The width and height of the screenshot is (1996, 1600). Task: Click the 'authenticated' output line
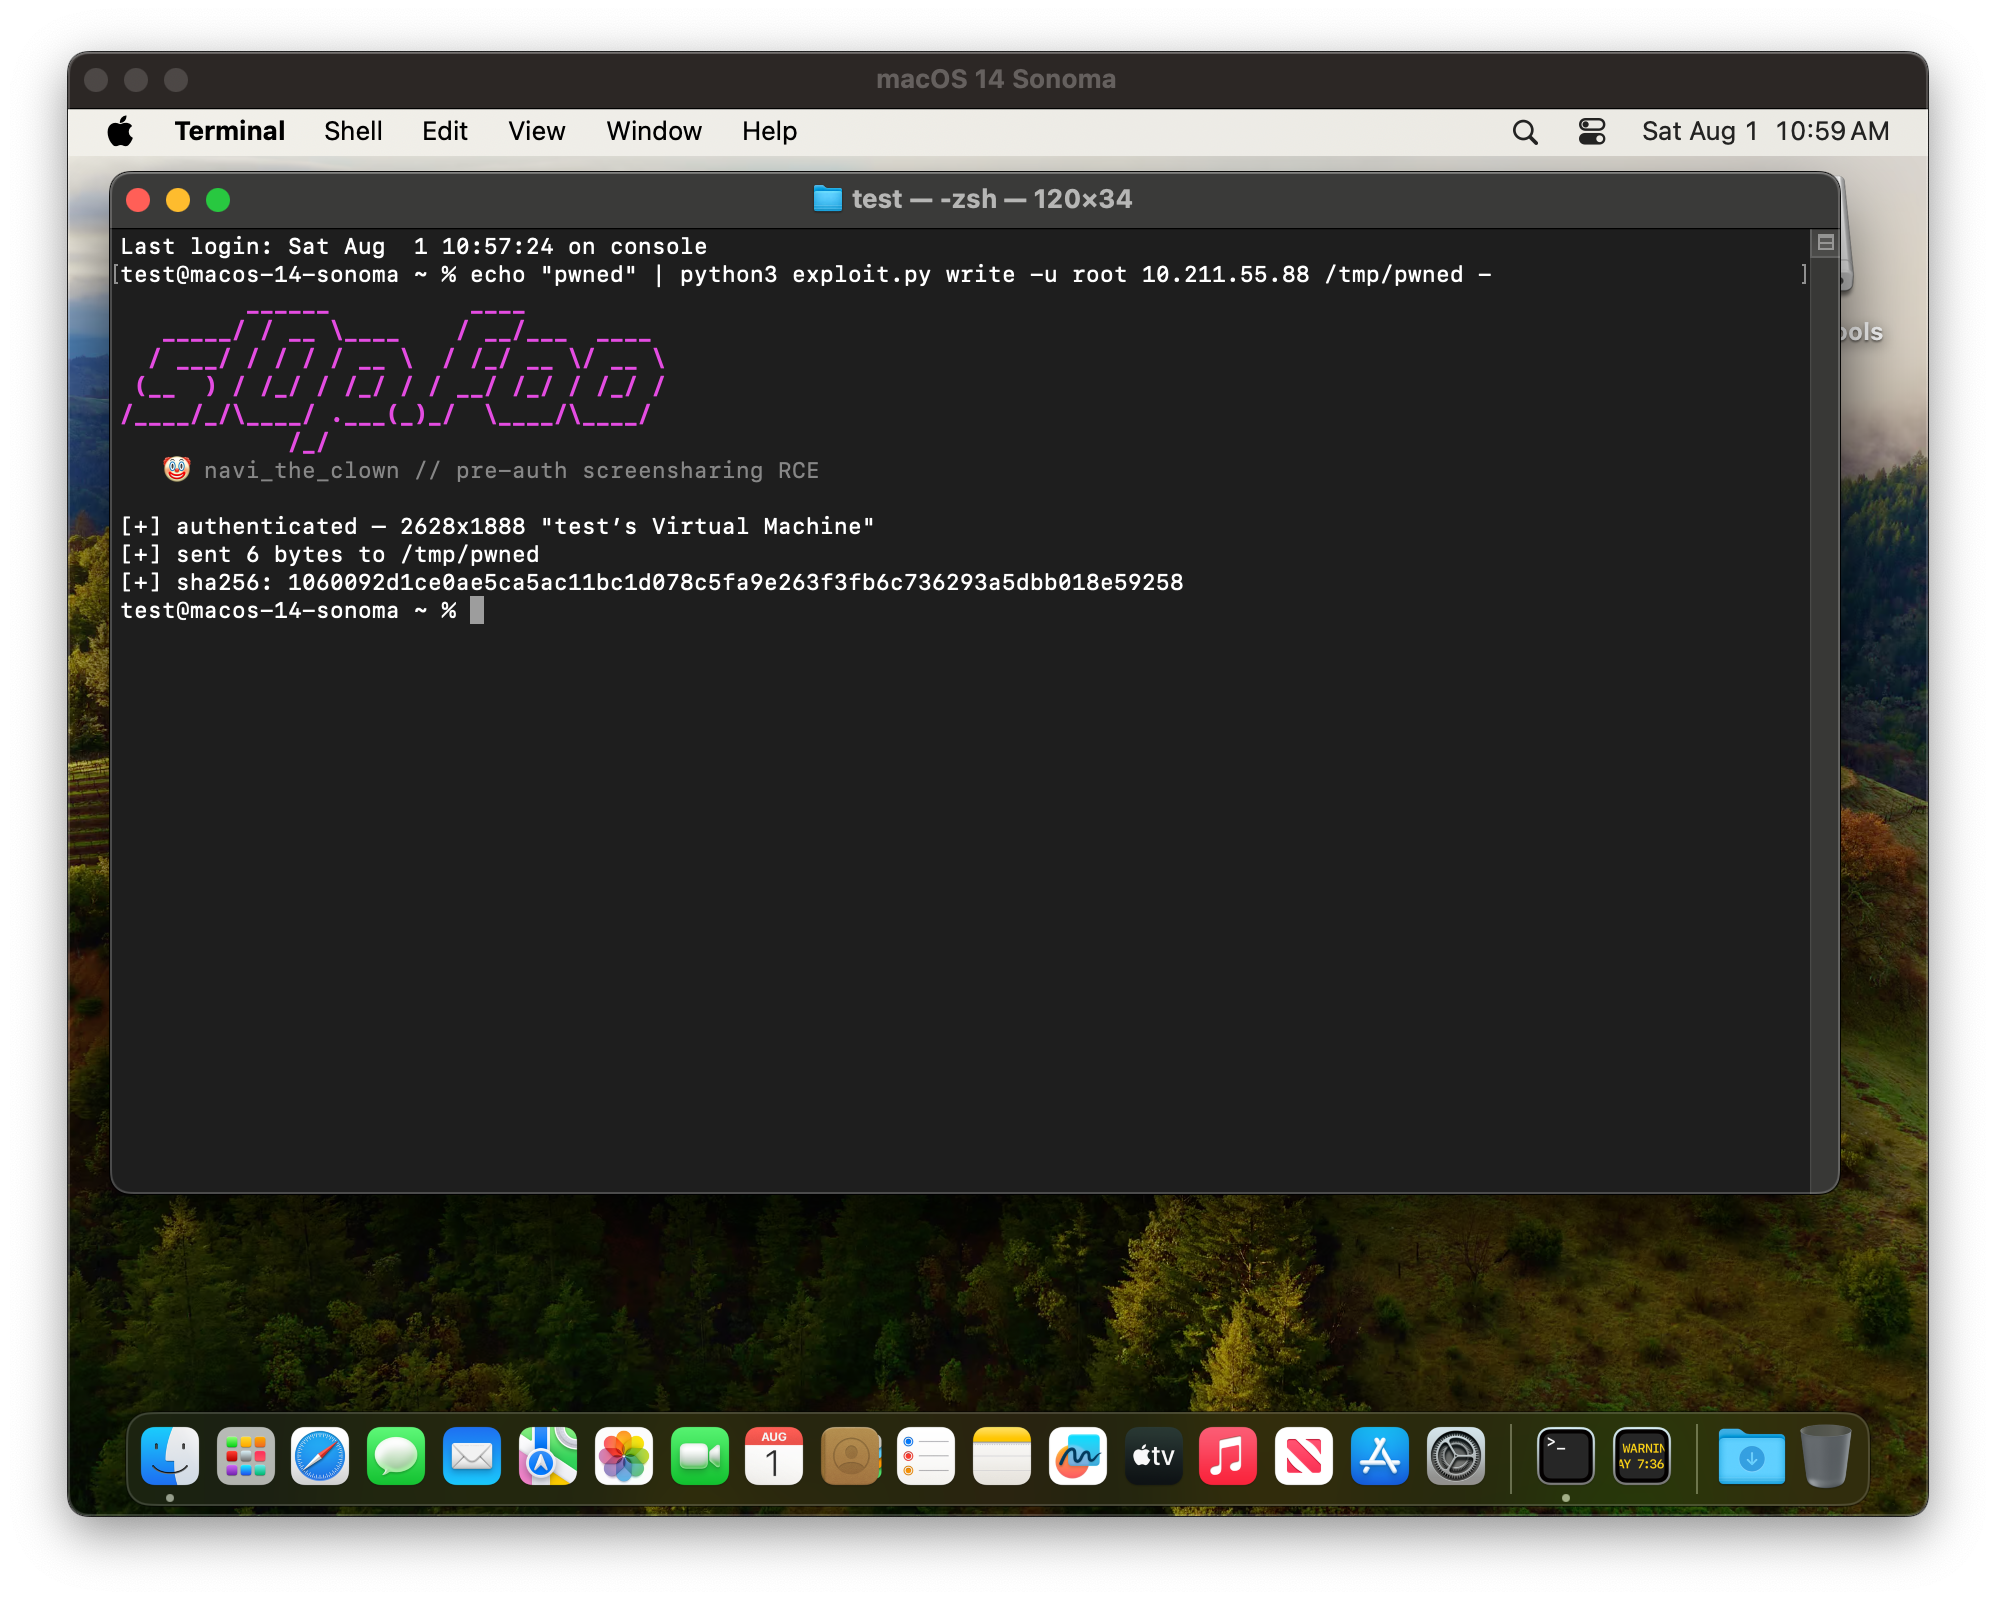(x=498, y=527)
